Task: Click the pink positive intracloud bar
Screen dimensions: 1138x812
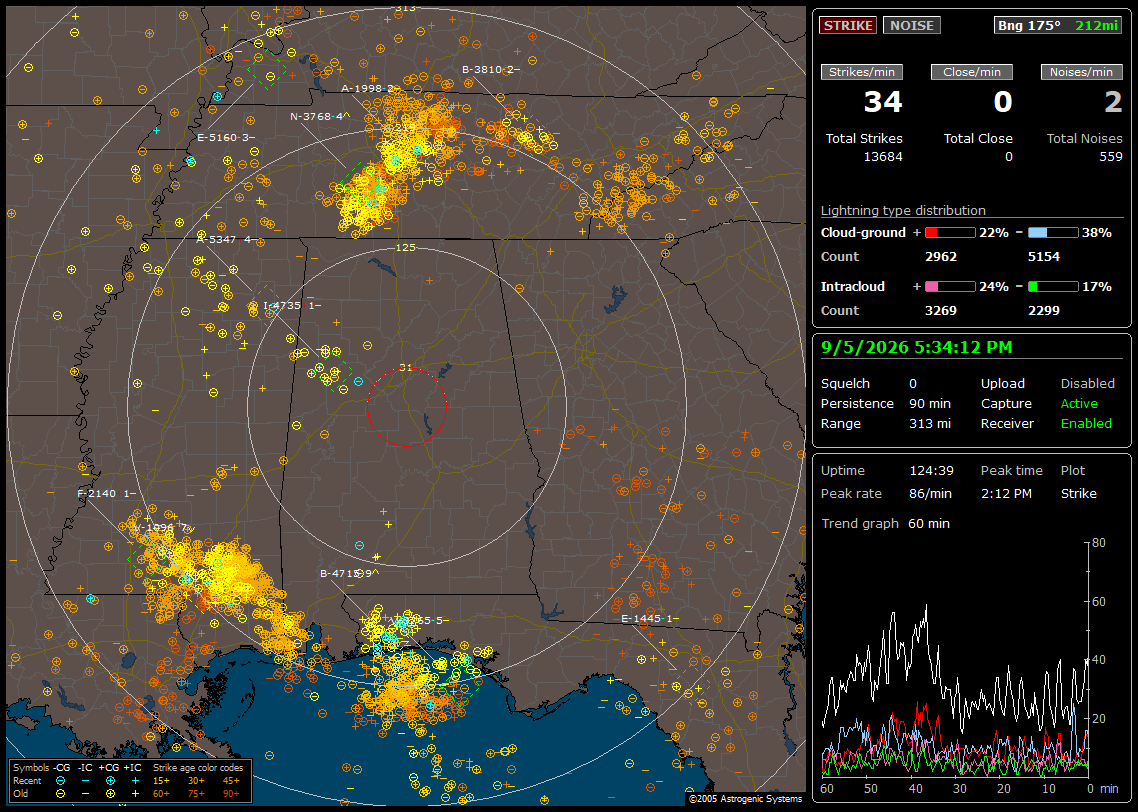Action: click(x=950, y=287)
